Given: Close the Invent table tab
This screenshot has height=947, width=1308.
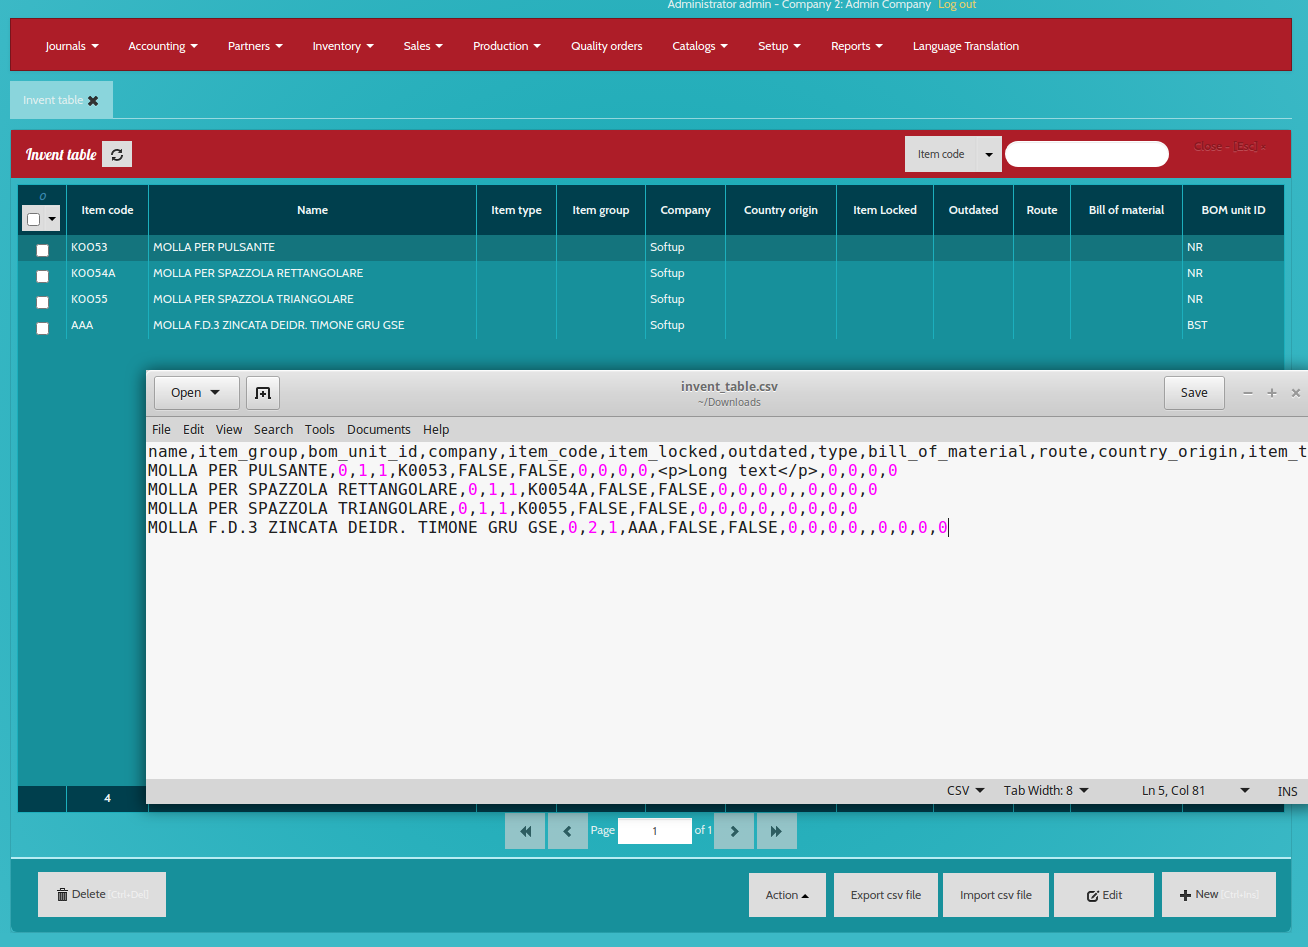Looking at the screenshot, I should [93, 100].
